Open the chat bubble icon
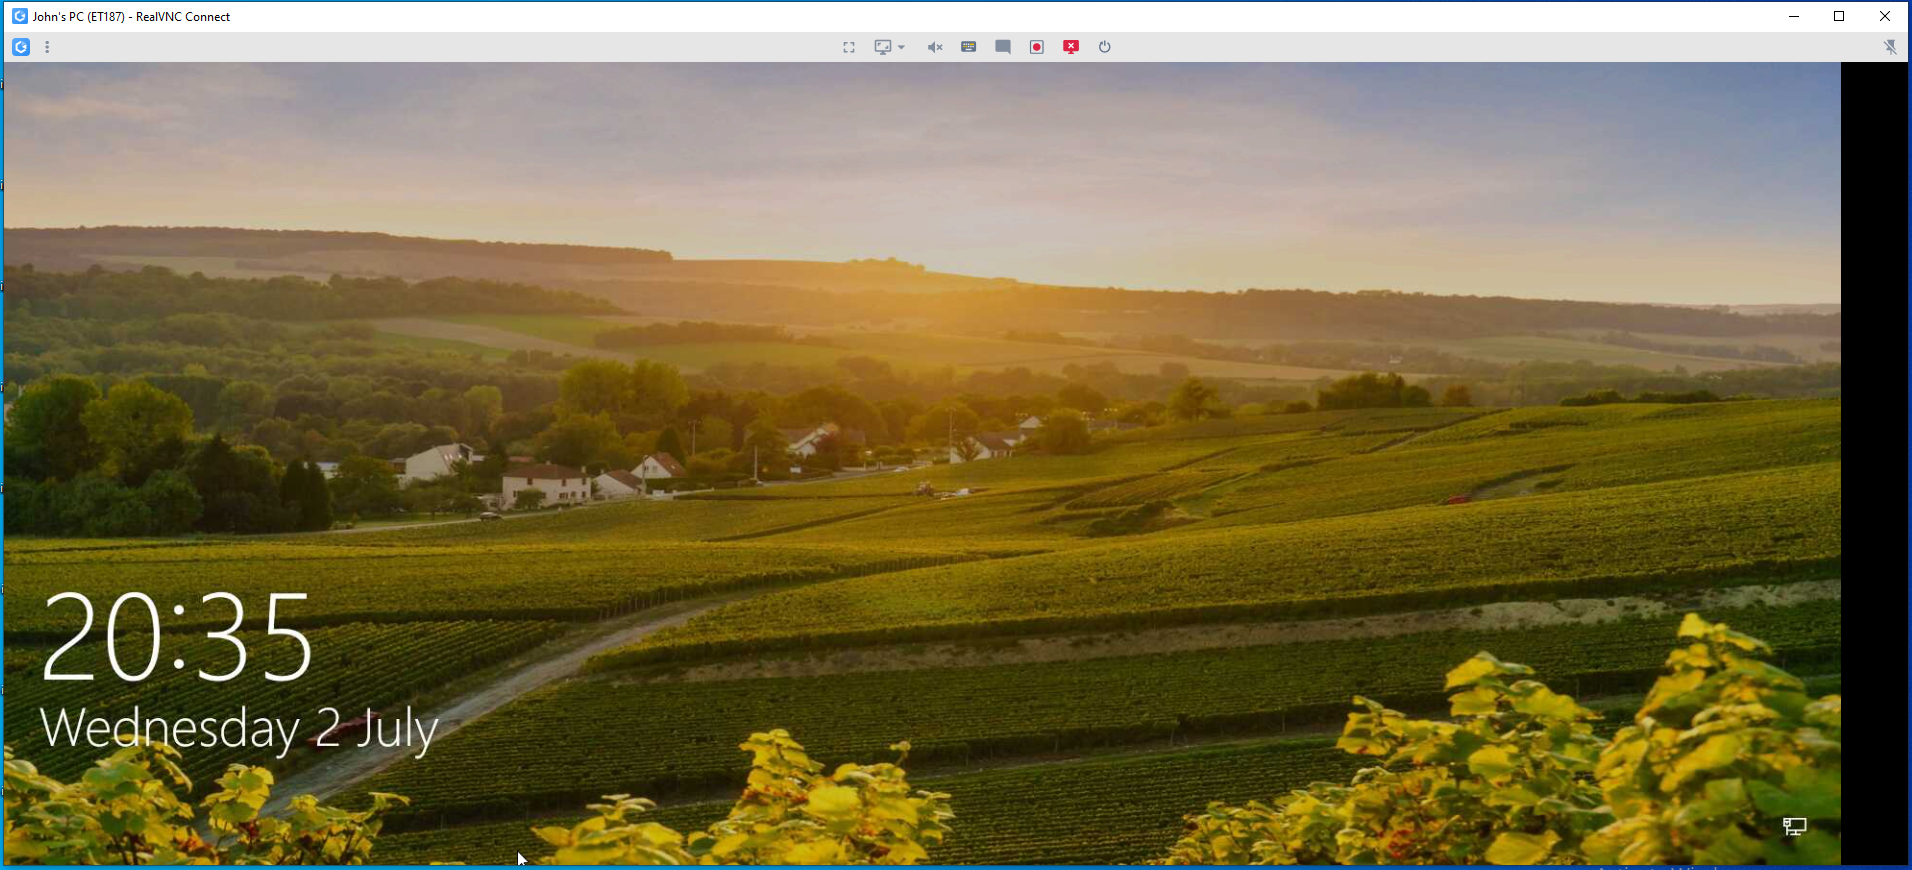 (1003, 47)
